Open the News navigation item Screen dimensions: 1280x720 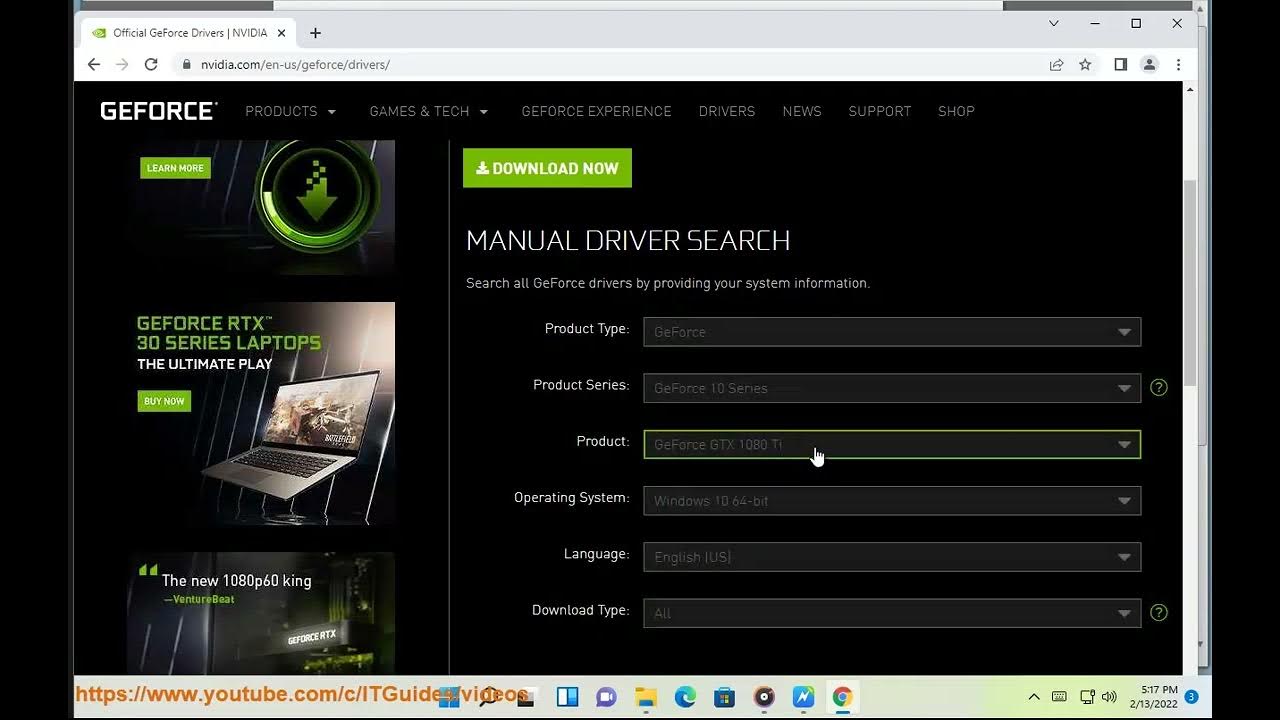(802, 111)
